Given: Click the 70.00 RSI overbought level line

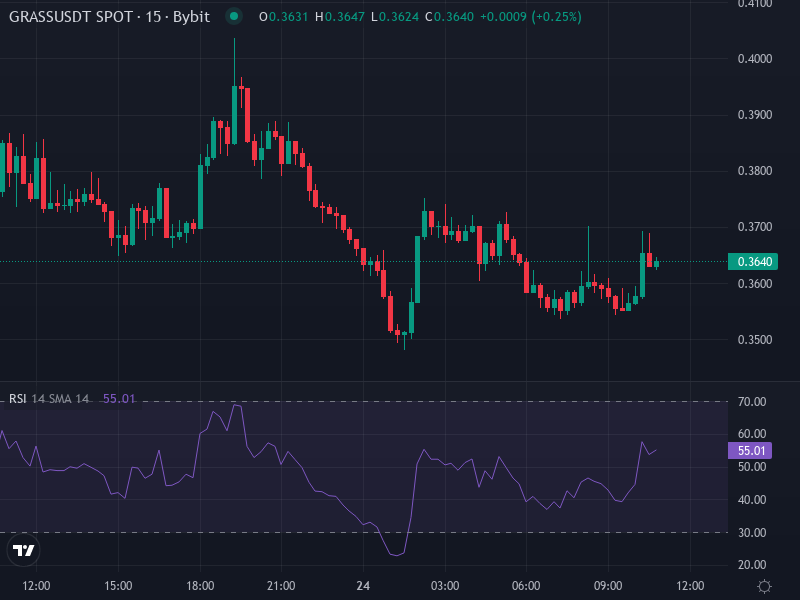Looking at the screenshot, I should pyautogui.click(x=400, y=402).
